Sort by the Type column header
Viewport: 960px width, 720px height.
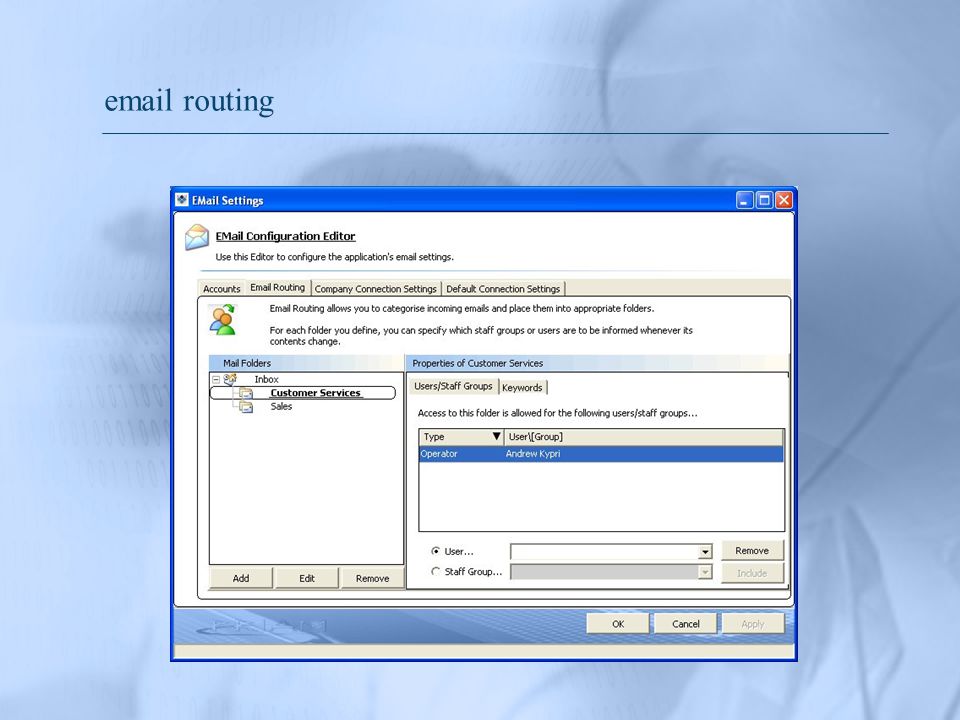pos(462,437)
